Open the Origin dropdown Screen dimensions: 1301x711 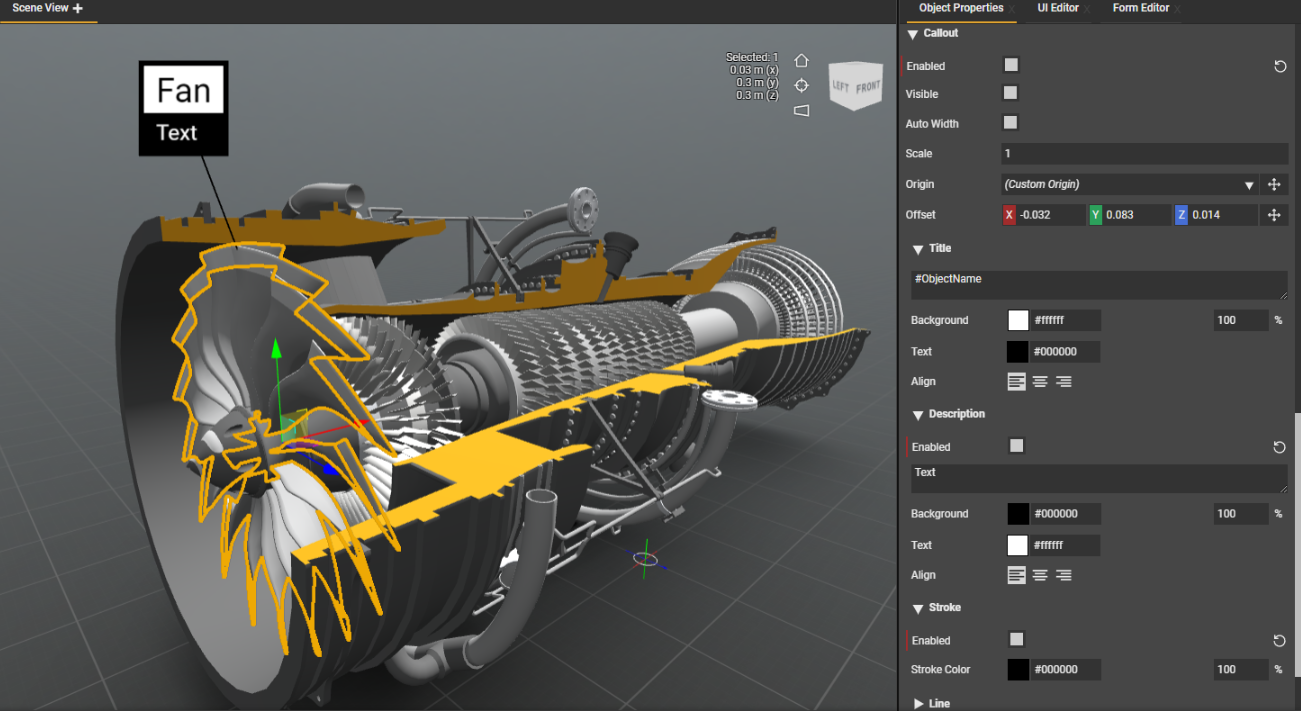[x=1130, y=184]
